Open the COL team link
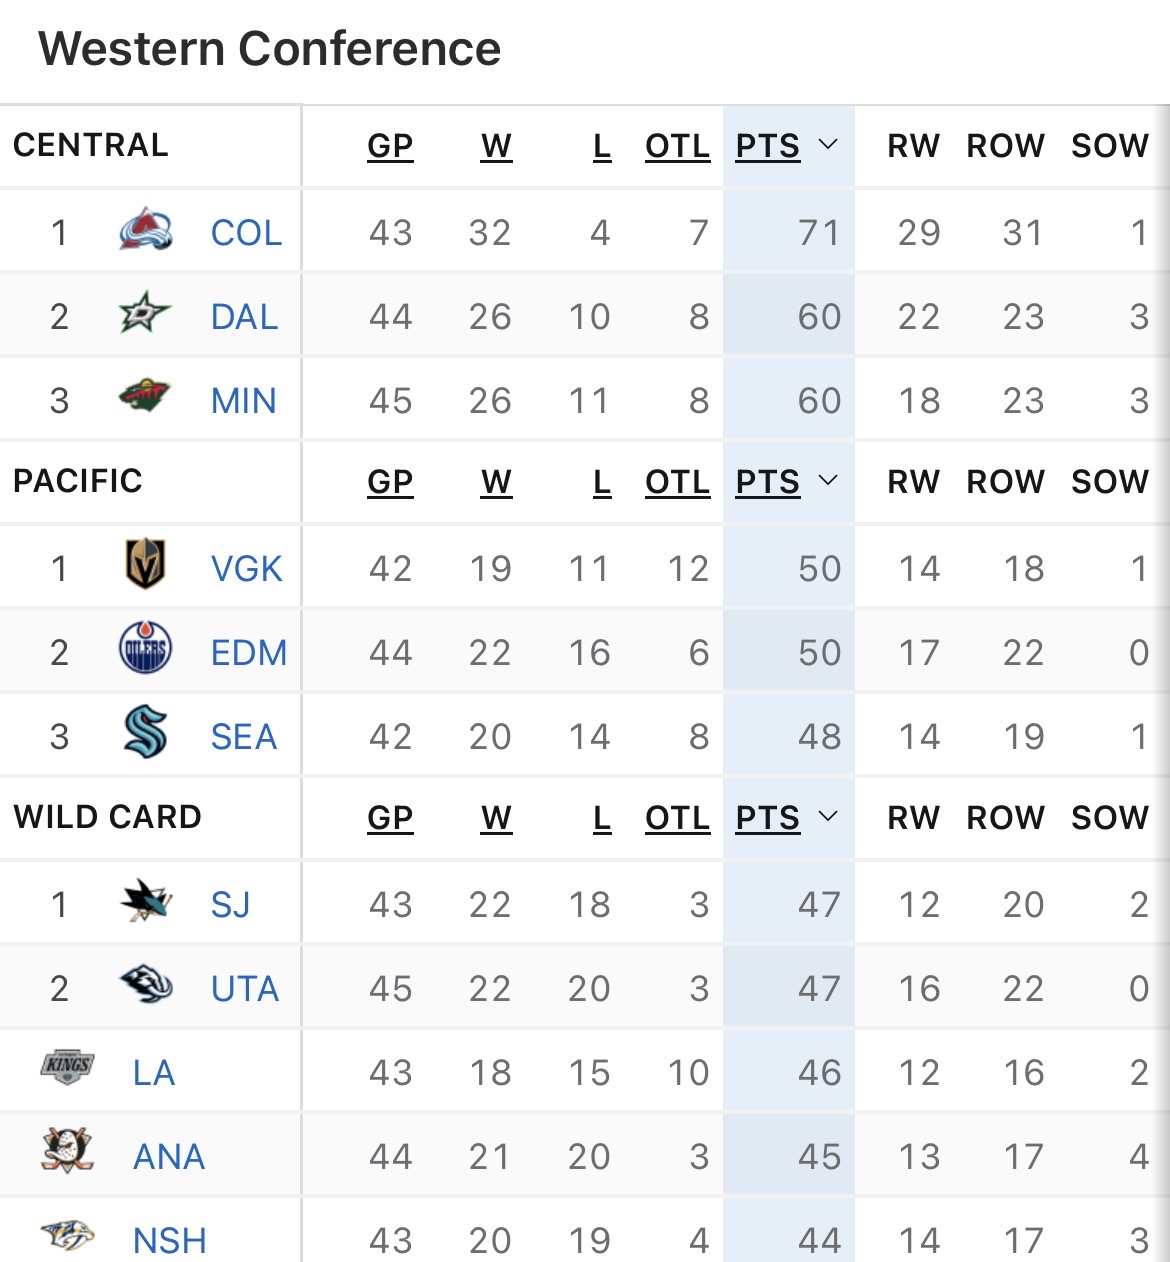The width and height of the screenshot is (1170, 1262). [246, 233]
